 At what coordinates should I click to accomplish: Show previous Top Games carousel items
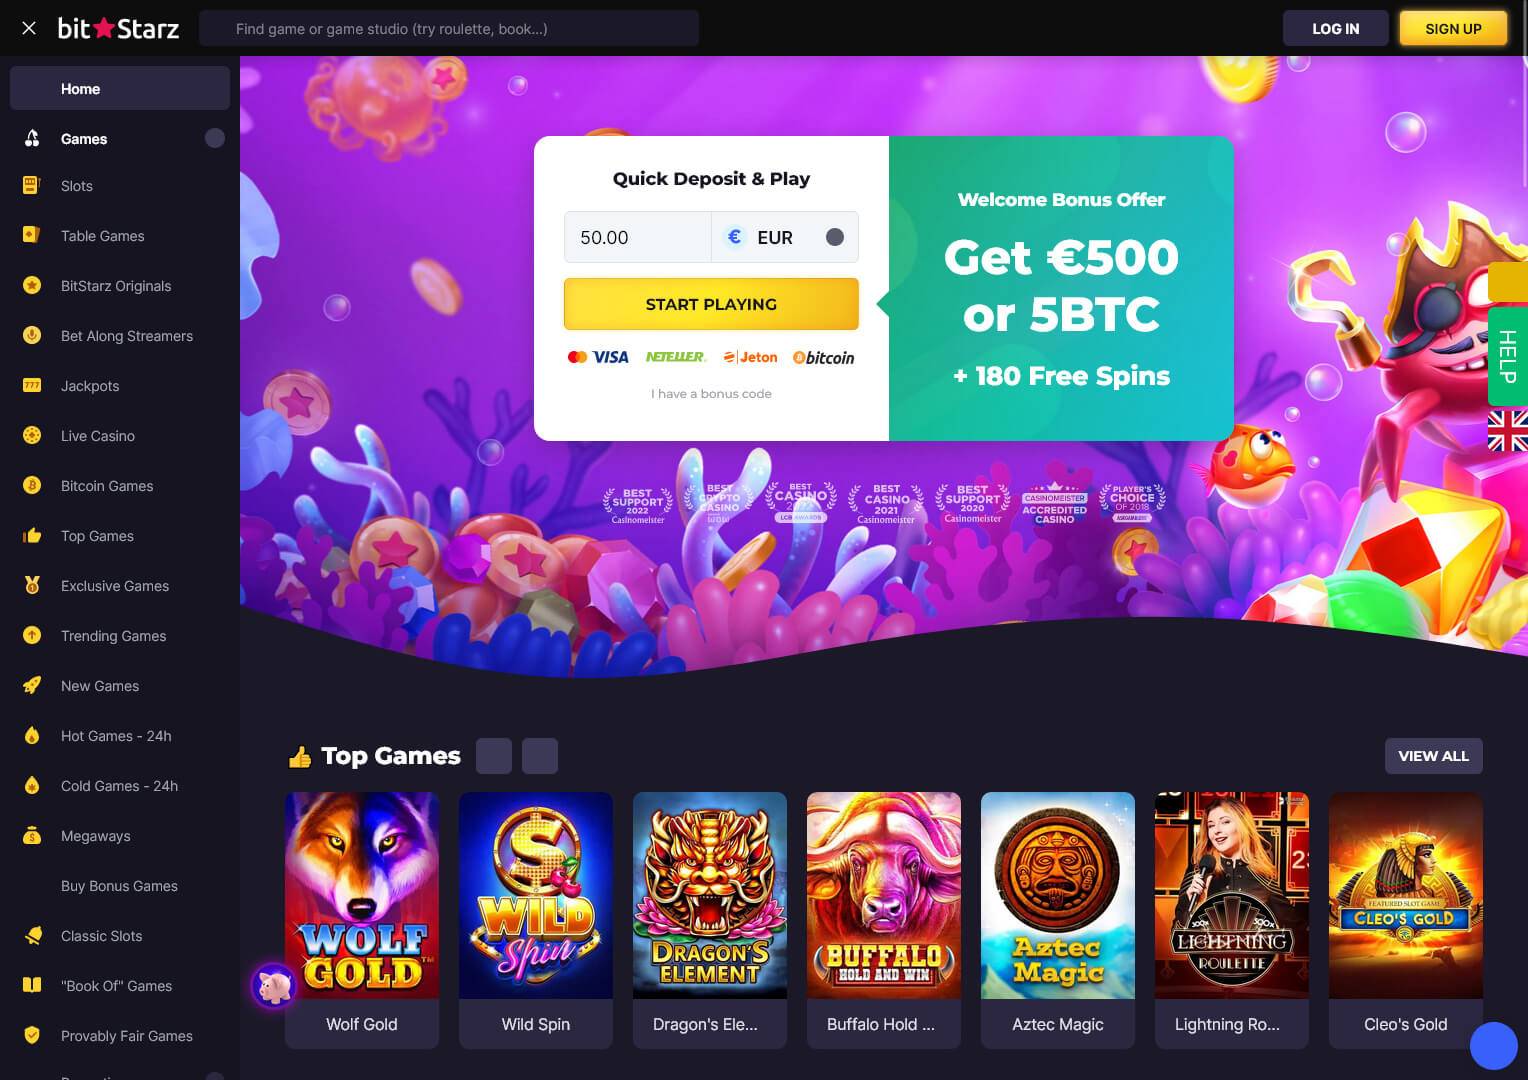(494, 756)
